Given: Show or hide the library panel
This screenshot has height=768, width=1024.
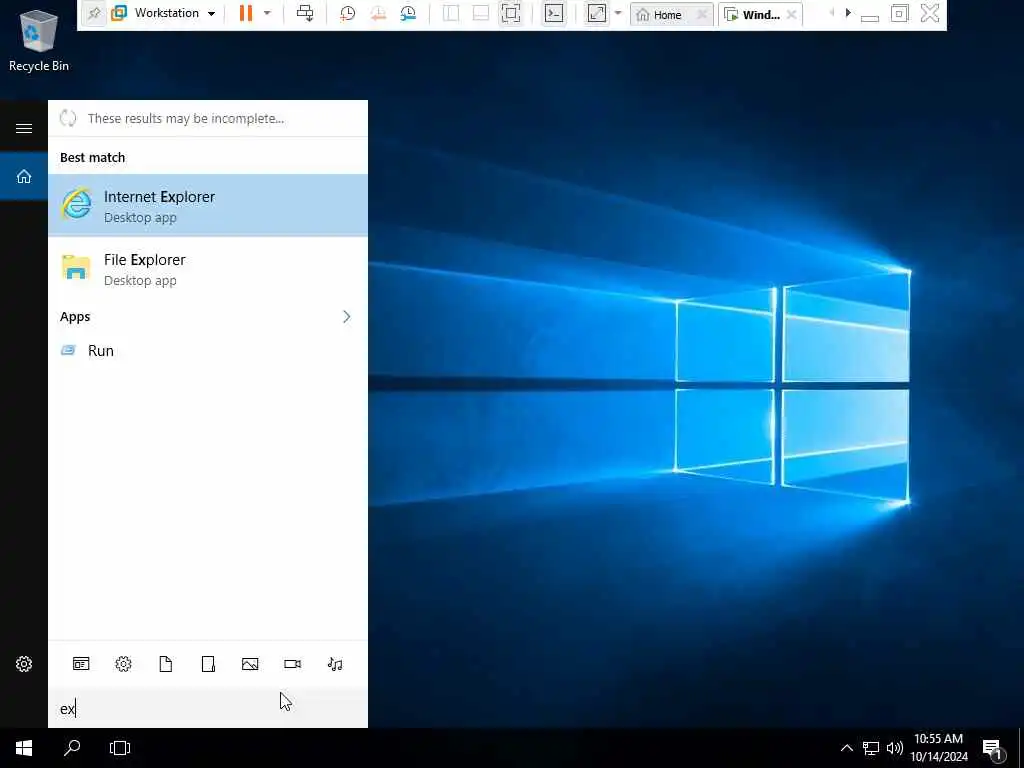Looking at the screenshot, I should click(451, 13).
